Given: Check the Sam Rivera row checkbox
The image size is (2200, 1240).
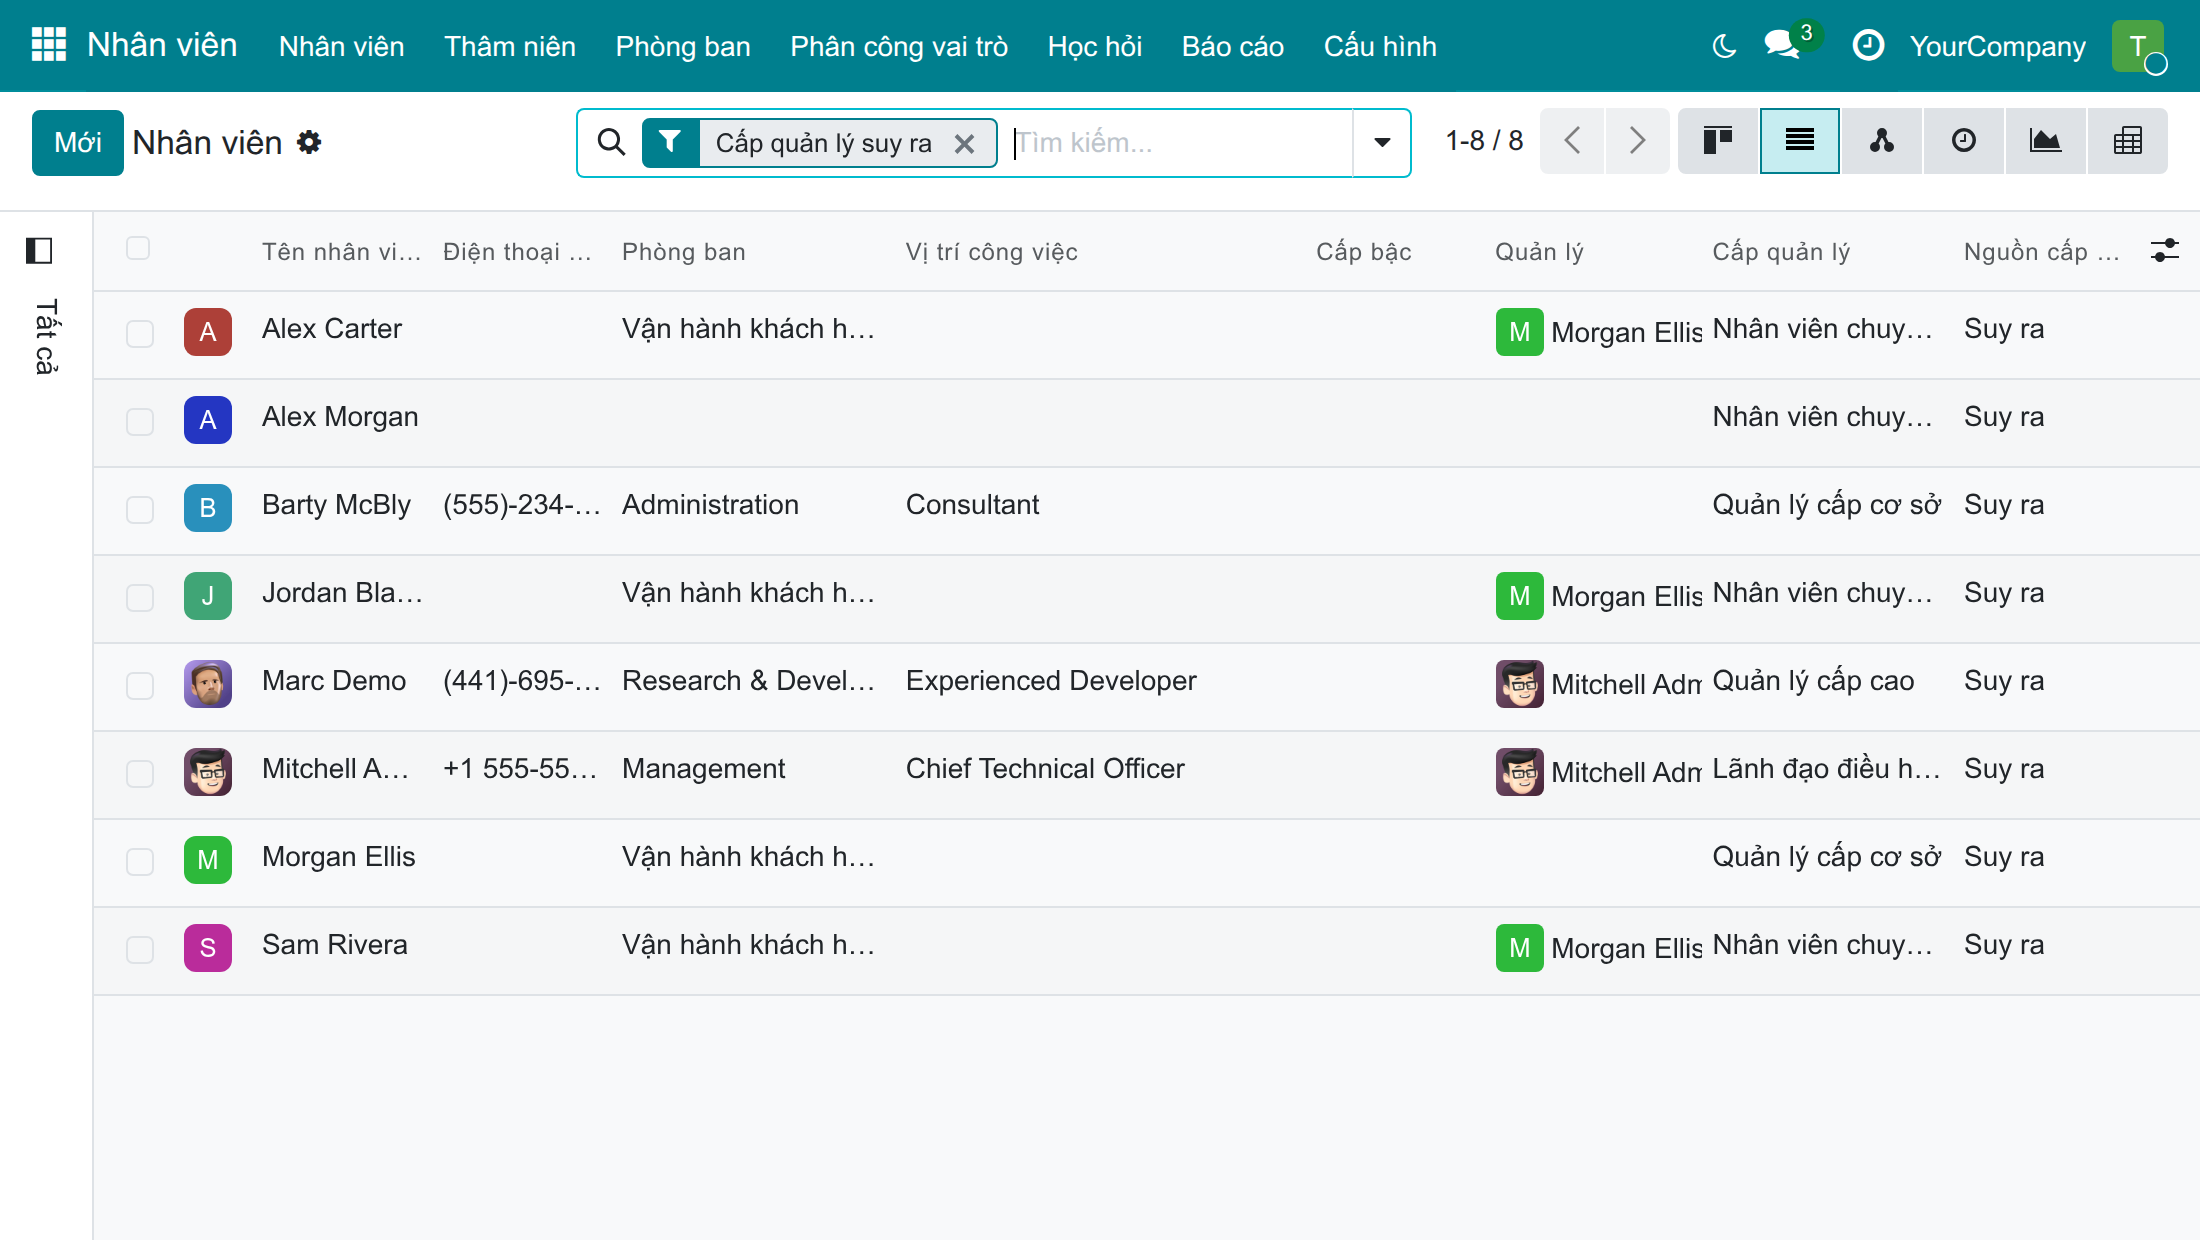Looking at the screenshot, I should click(x=140, y=949).
